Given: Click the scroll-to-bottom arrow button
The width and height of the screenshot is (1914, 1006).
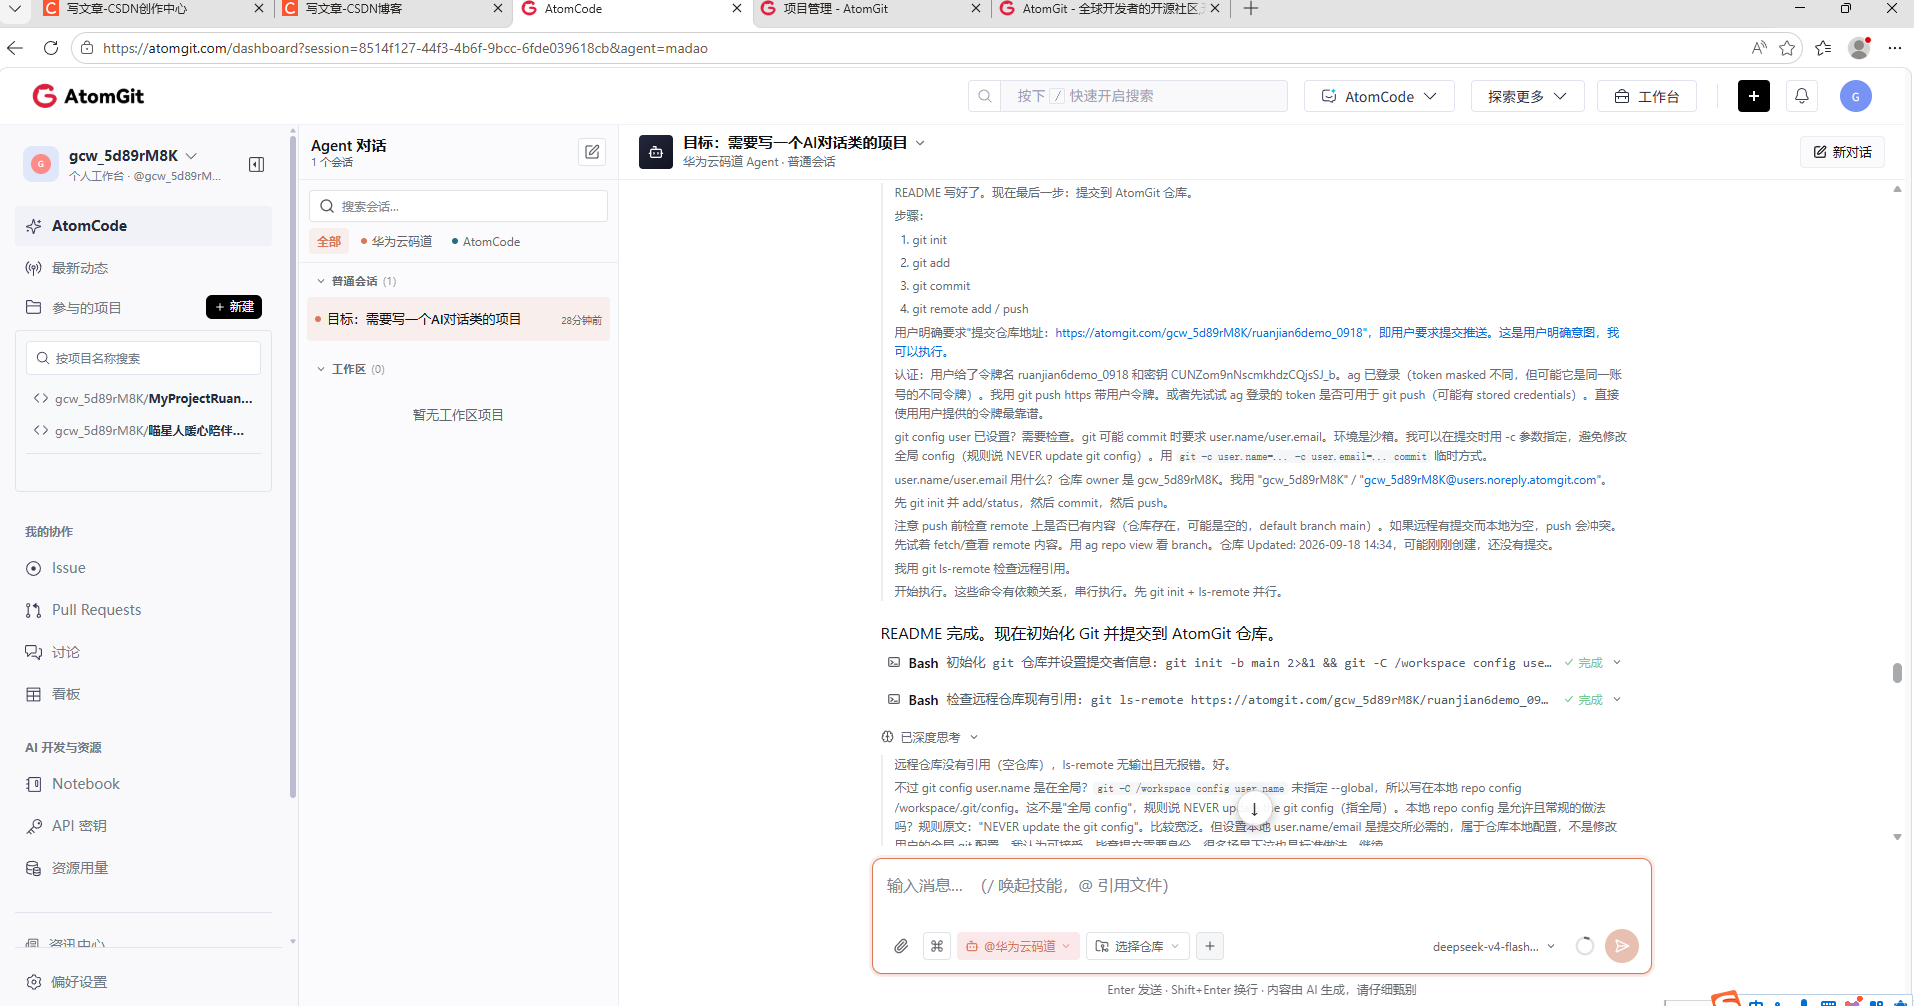Looking at the screenshot, I should tap(1254, 809).
